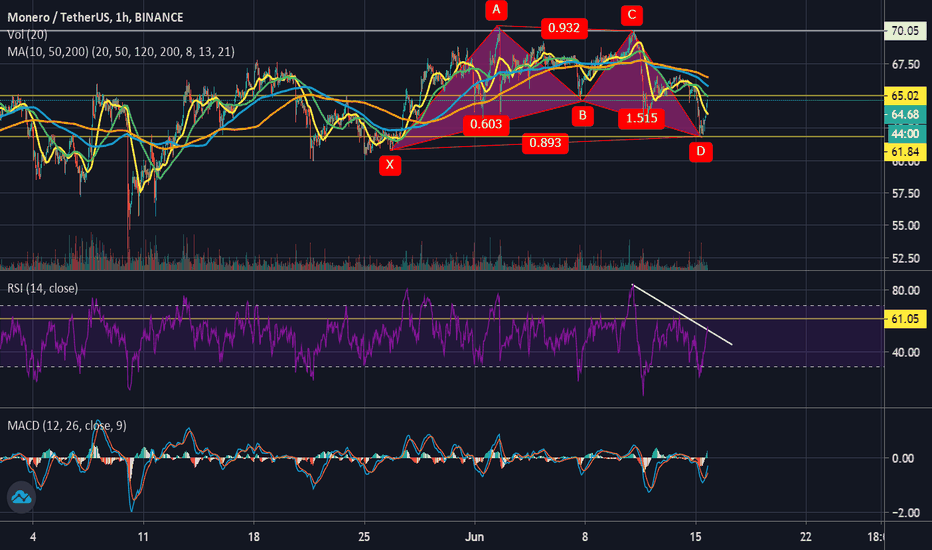Click the 0.603 ratio label
Viewport: 932px width, 550px height.
click(486, 124)
